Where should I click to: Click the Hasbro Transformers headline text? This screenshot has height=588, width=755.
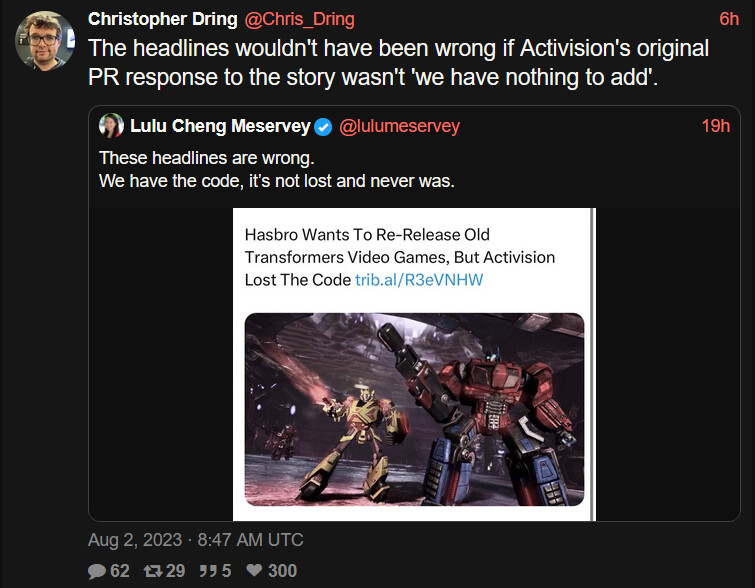tap(400, 257)
